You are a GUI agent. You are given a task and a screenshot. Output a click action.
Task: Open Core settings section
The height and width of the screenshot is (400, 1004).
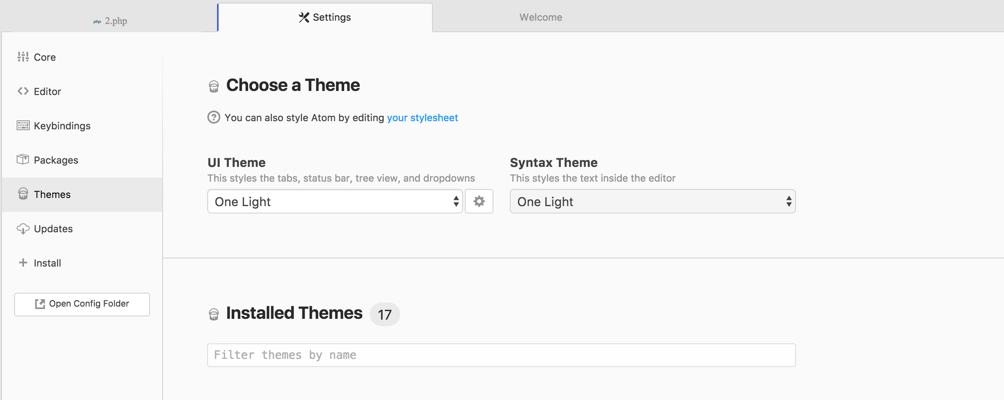point(82,57)
